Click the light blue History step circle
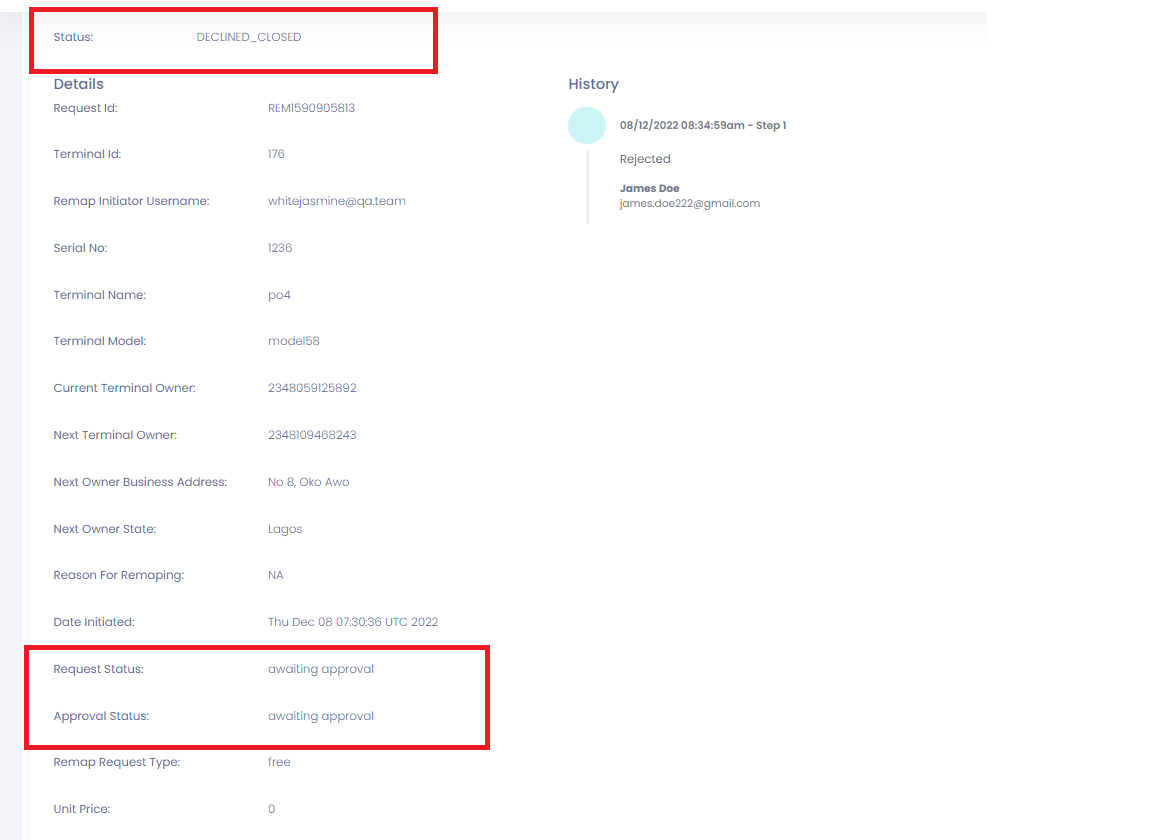 pyautogui.click(x=587, y=126)
